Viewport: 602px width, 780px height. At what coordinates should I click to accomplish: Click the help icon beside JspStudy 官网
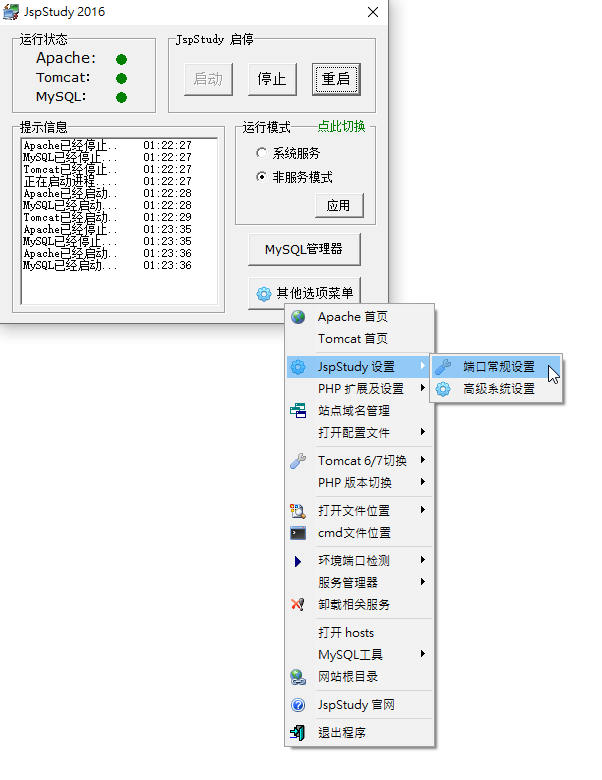tap(298, 705)
